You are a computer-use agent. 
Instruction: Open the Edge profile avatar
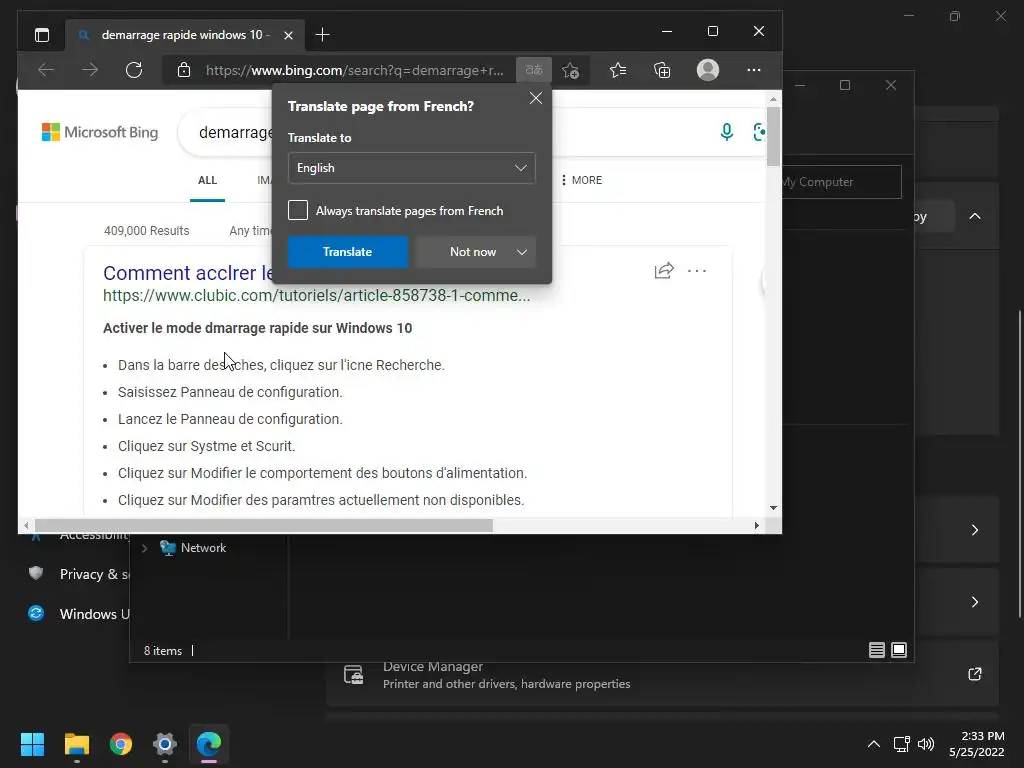[x=708, y=70]
